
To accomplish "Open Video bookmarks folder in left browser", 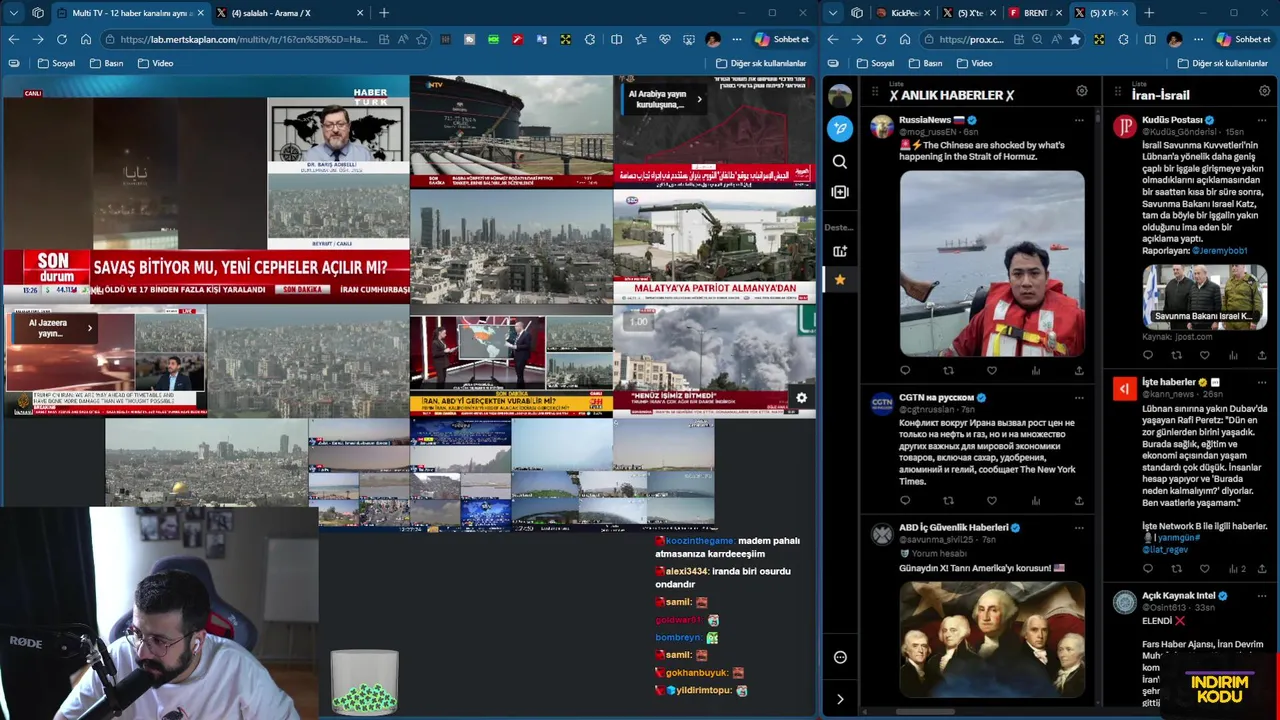I will (x=155, y=63).
